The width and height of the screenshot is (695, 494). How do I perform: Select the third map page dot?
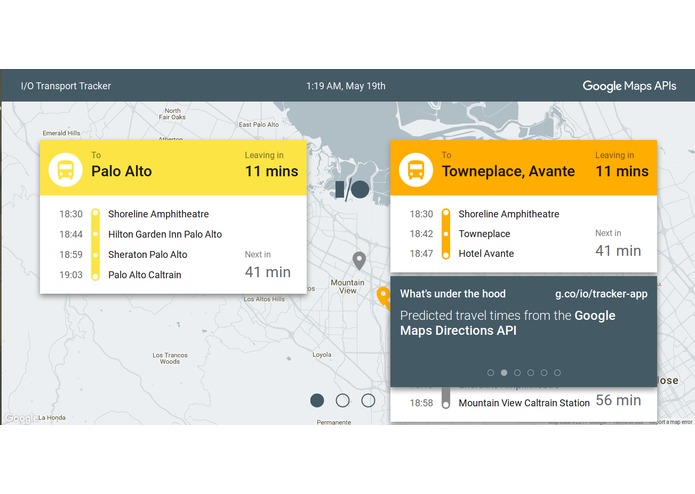[368, 401]
